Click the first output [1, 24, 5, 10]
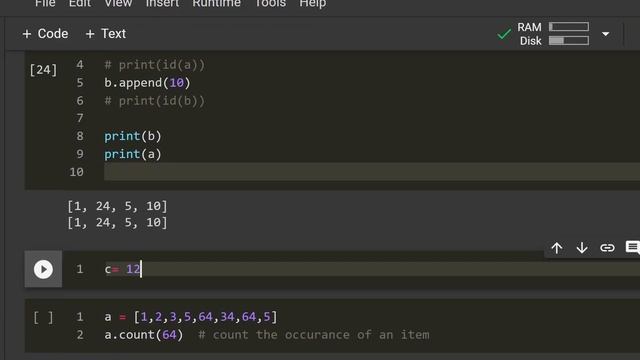The height and width of the screenshot is (360, 640). pyautogui.click(x=117, y=206)
